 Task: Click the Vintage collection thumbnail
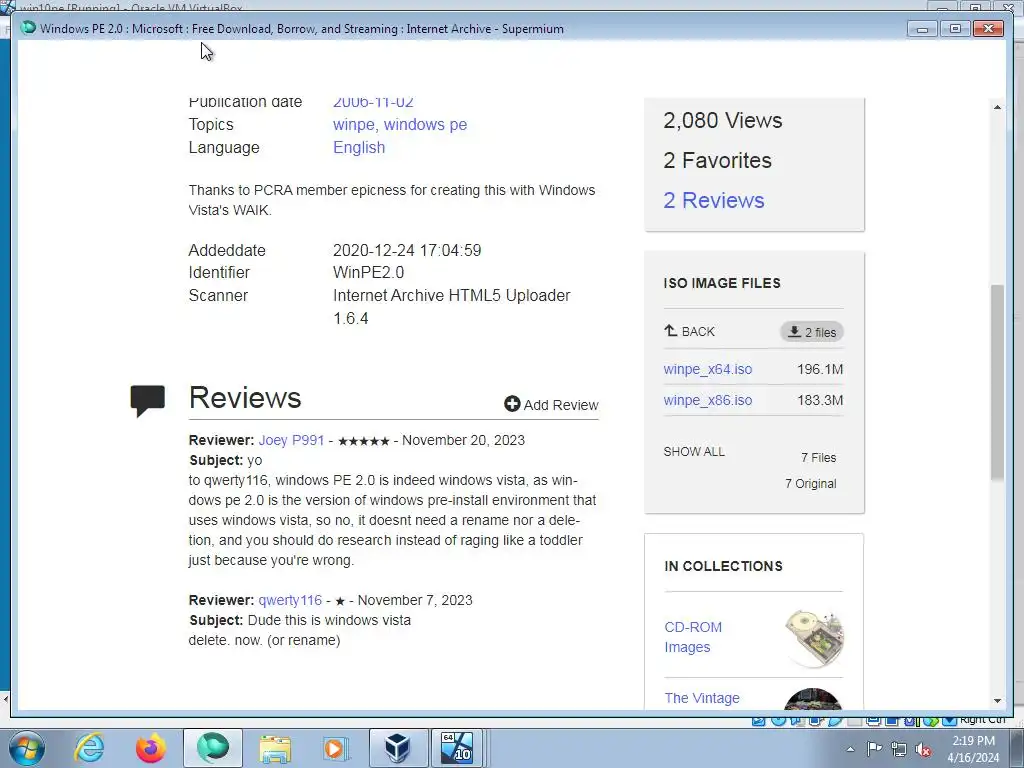tap(813, 699)
